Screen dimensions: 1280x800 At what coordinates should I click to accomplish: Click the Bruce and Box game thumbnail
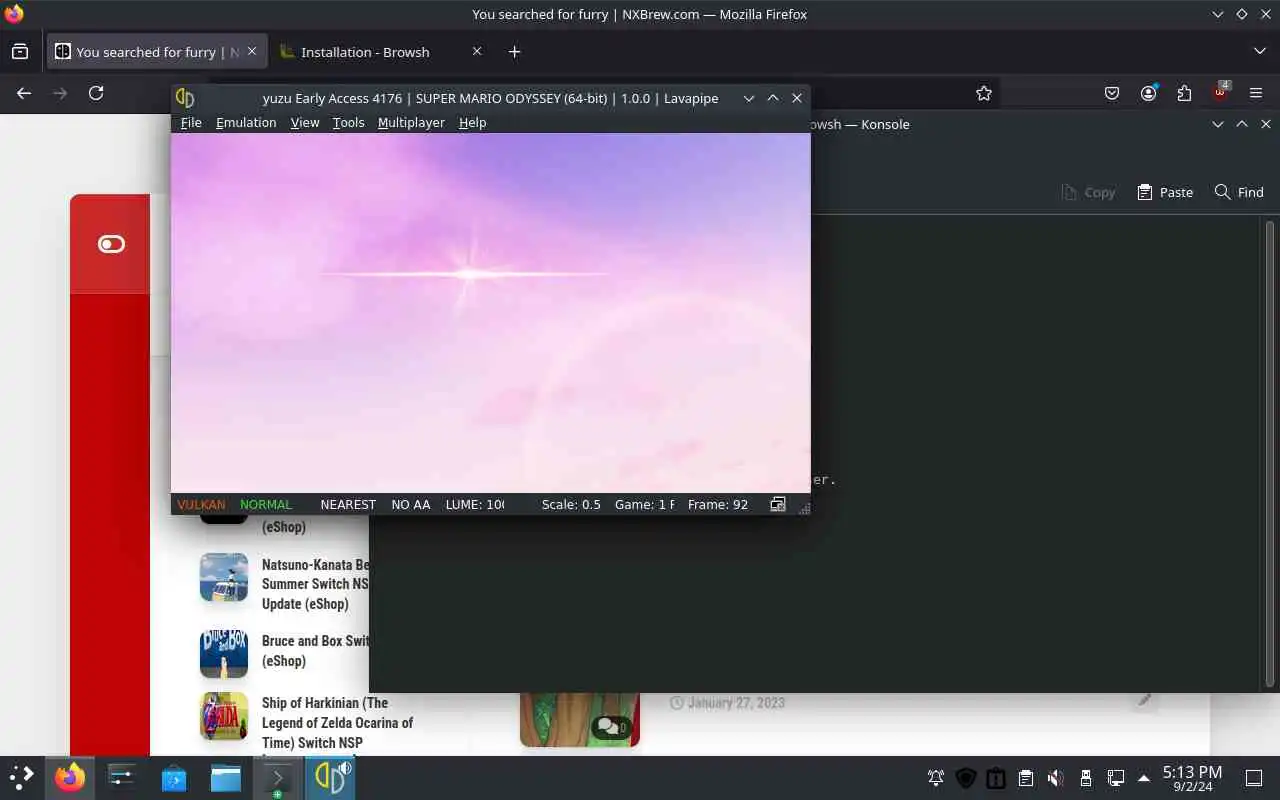pyautogui.click(x=224, y=654)
